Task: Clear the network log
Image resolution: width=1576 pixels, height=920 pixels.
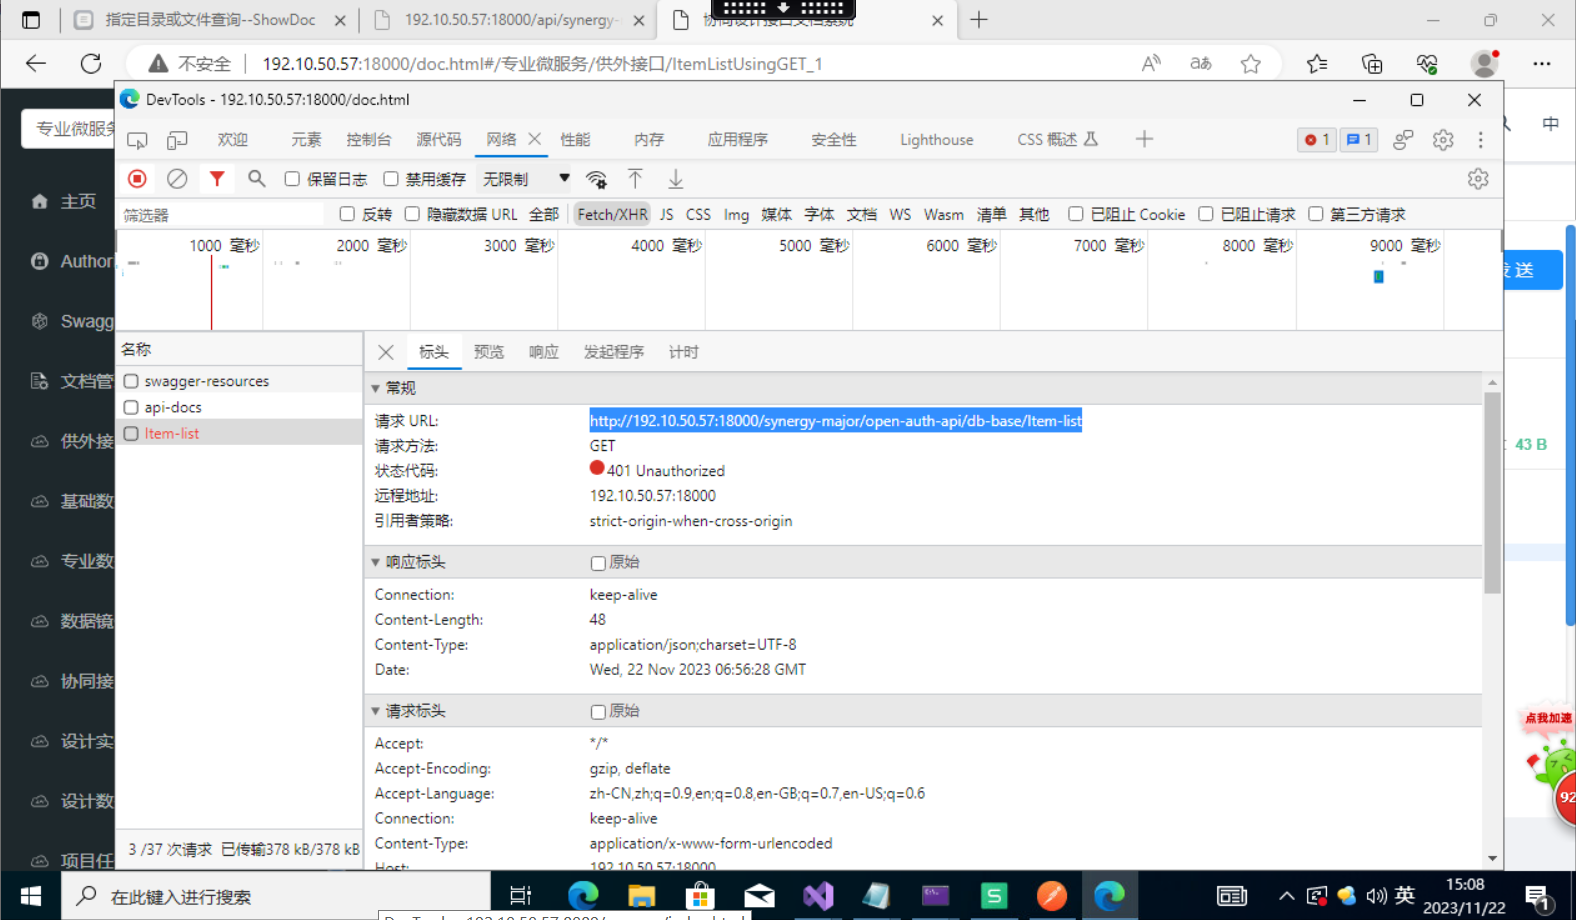Action: pos(177,179)
